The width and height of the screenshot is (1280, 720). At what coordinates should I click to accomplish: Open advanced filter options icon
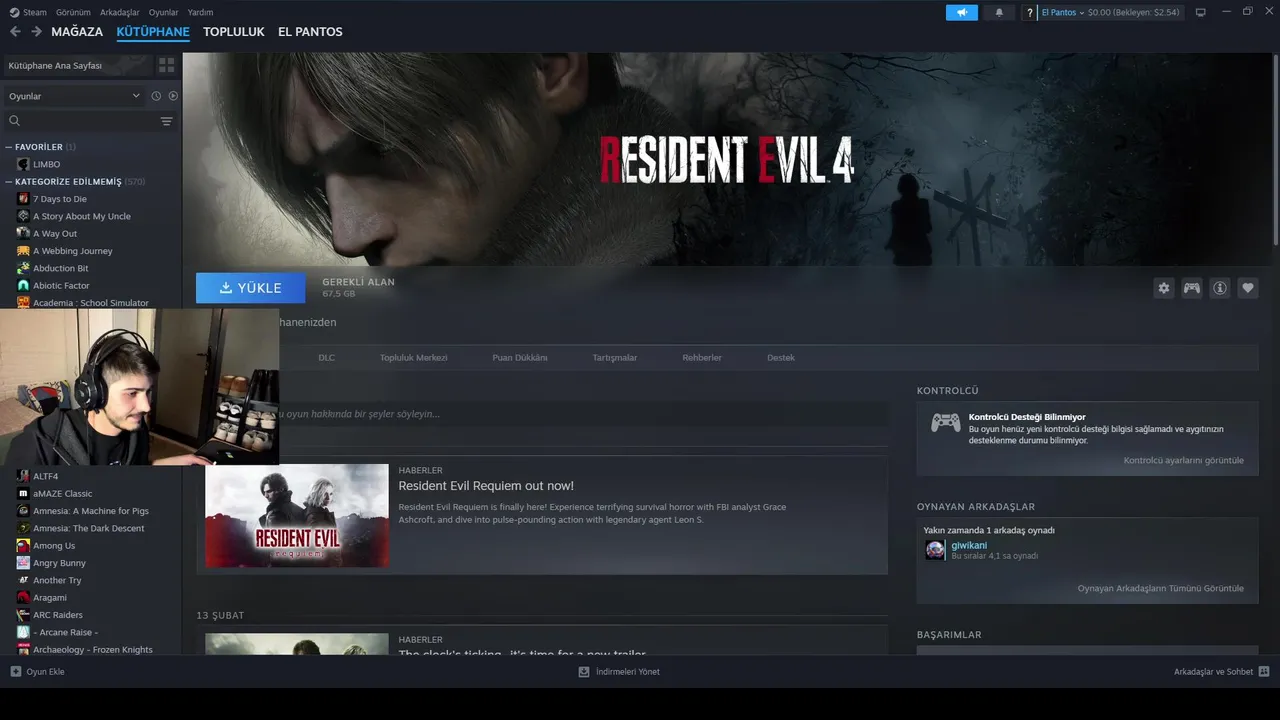pos(166,121)
